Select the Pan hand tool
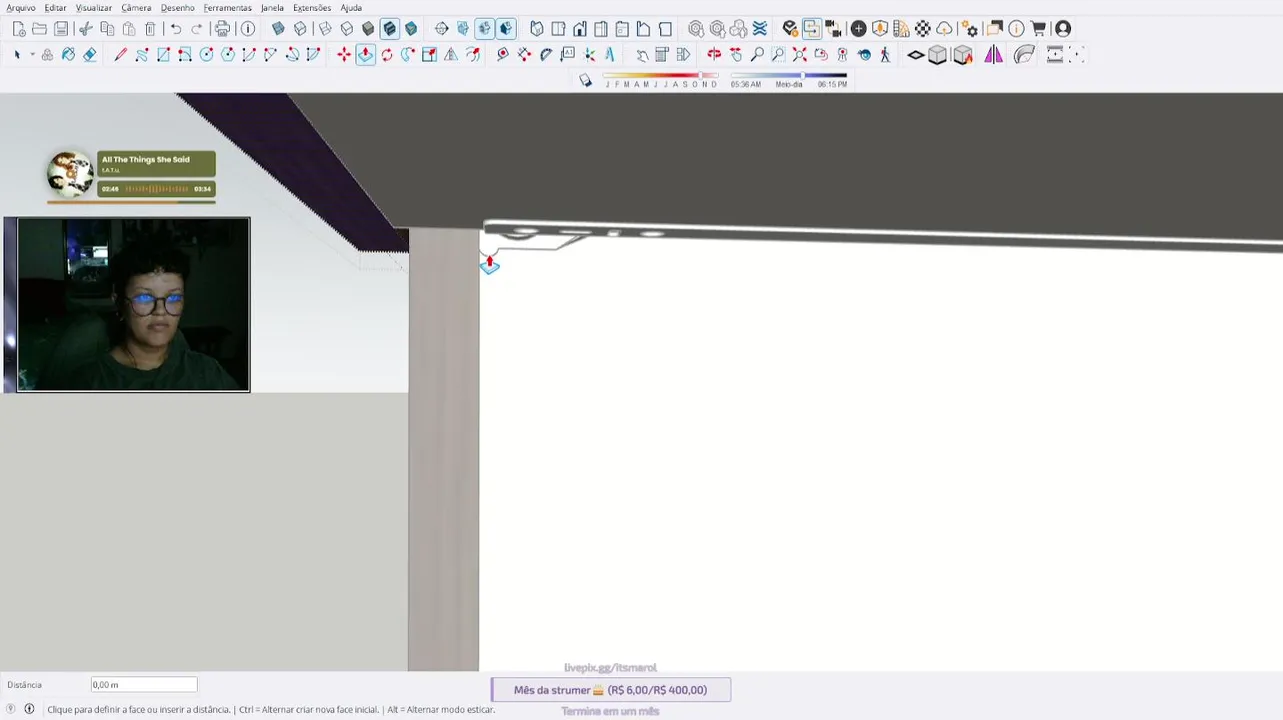This screenshot has width=1283, height=720. (736, 55)
